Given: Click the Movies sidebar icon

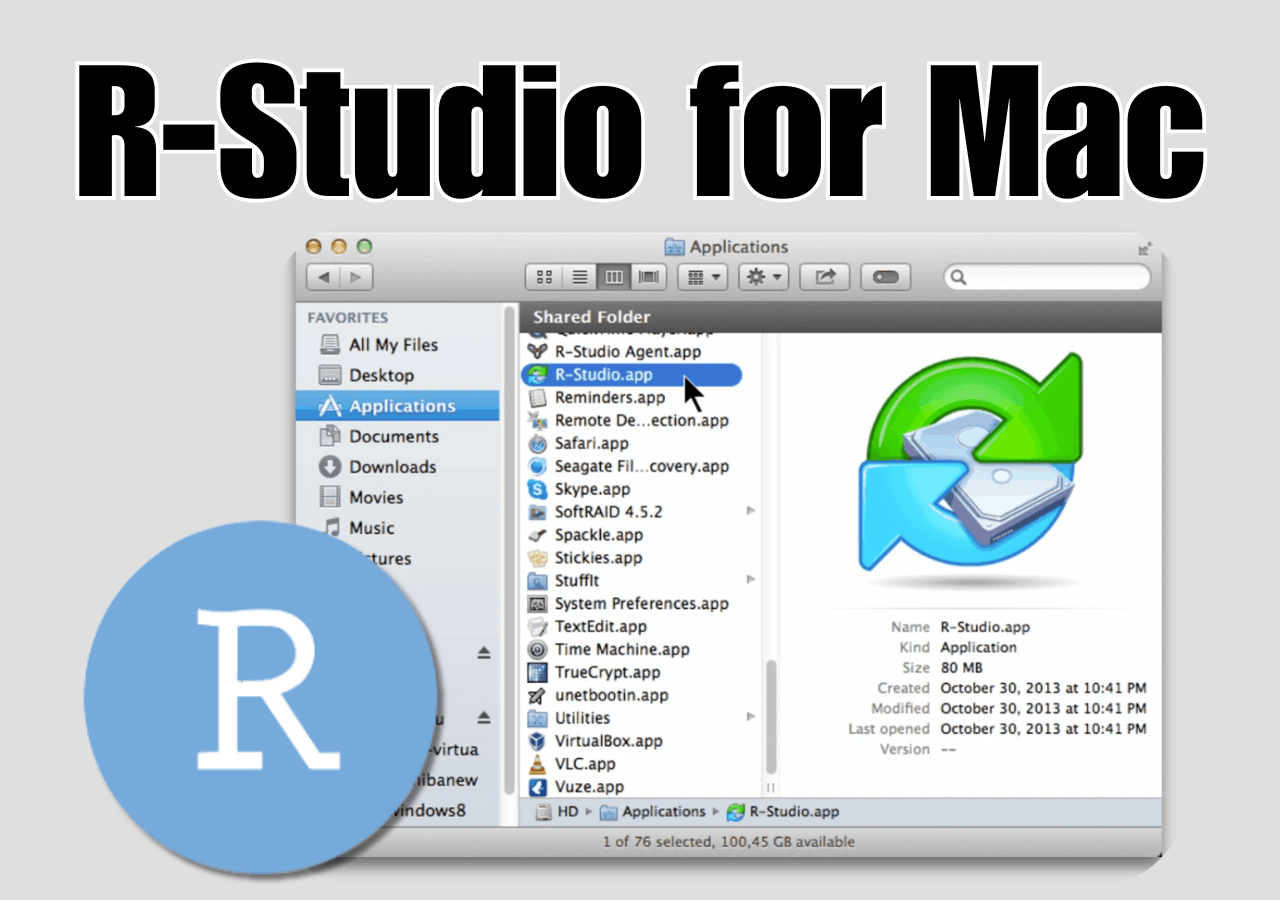Looking at the screenshot, I should tap(330, 497).
